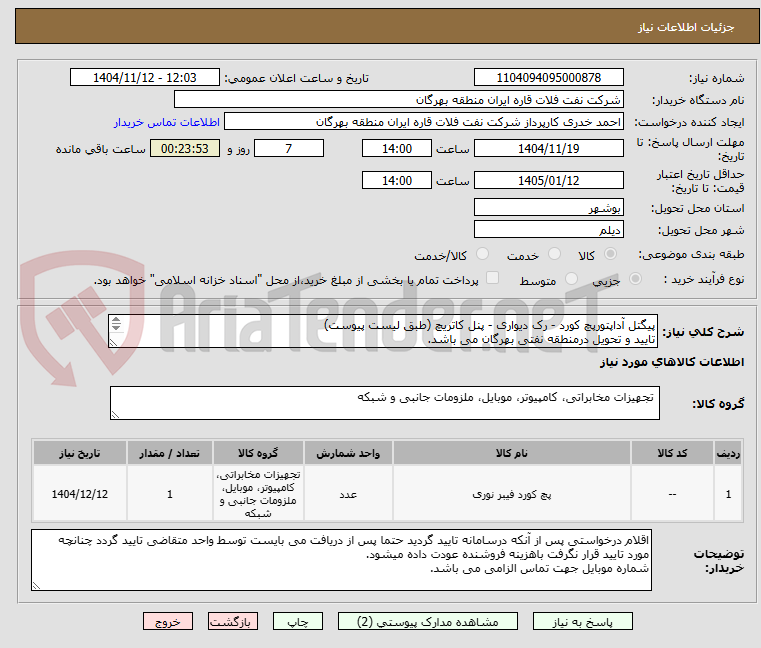Click the پچ کورد فیبر نوری item cell
This screenshot has width=761, height=648.
click(x=512, y=494)
